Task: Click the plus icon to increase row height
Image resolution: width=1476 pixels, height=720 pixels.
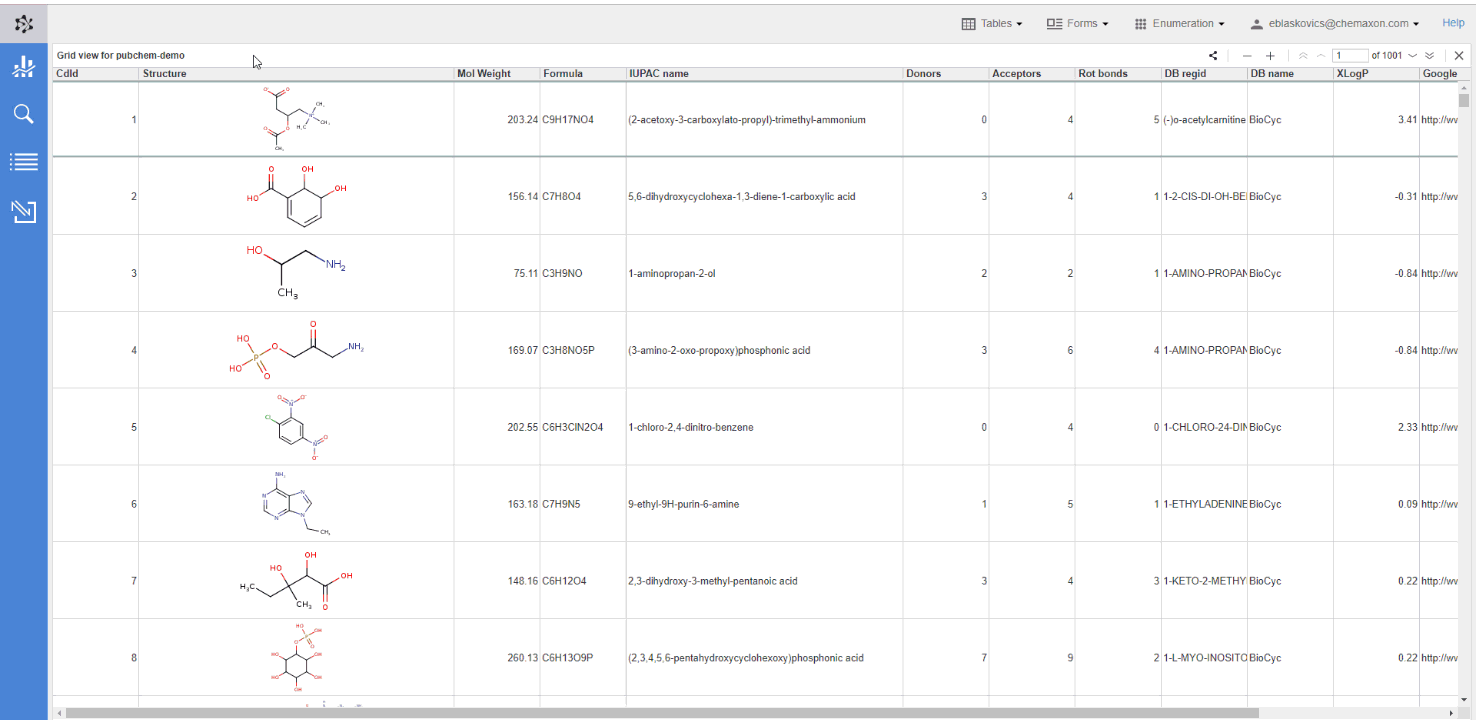Action: [x=1270, y=56]
